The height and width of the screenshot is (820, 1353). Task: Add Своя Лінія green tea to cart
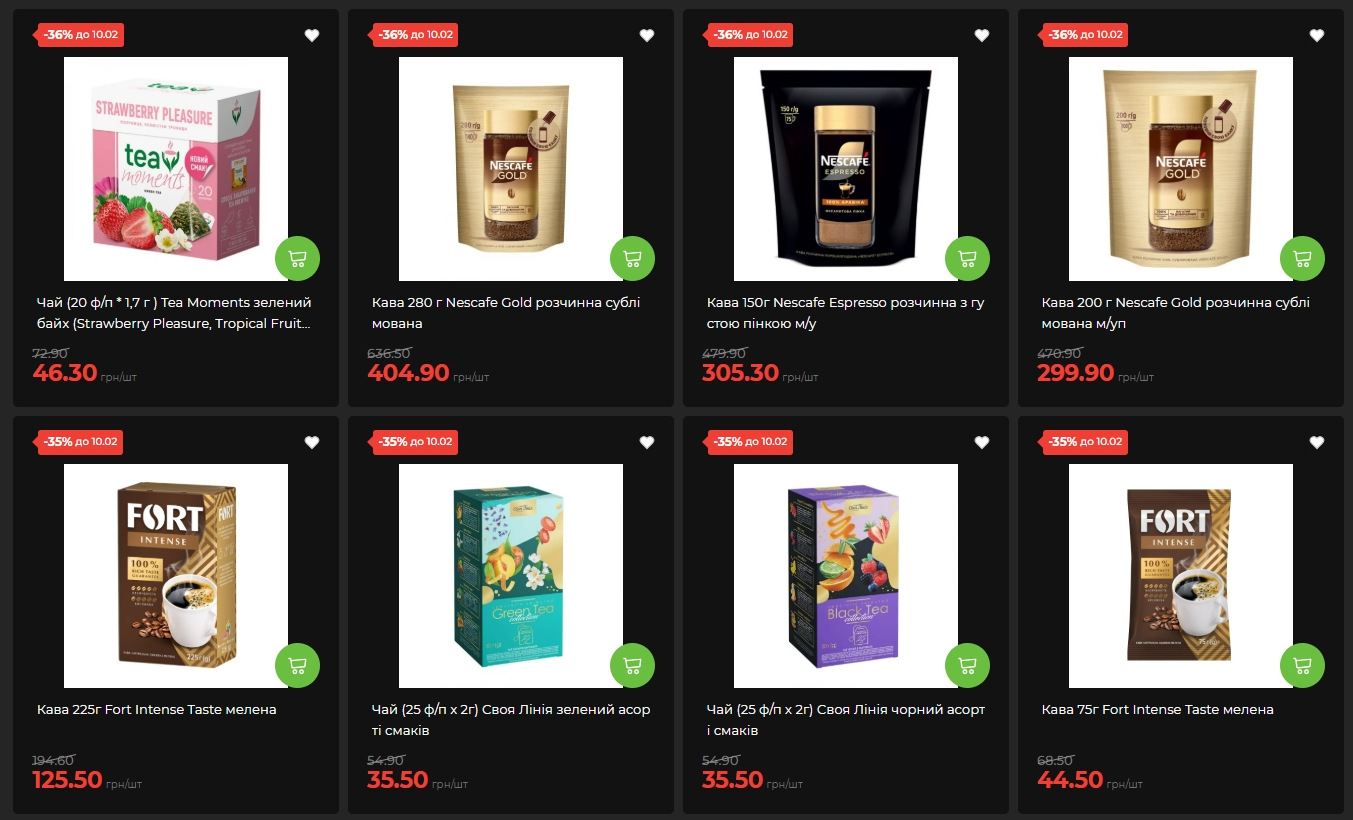tap(632, 665)
